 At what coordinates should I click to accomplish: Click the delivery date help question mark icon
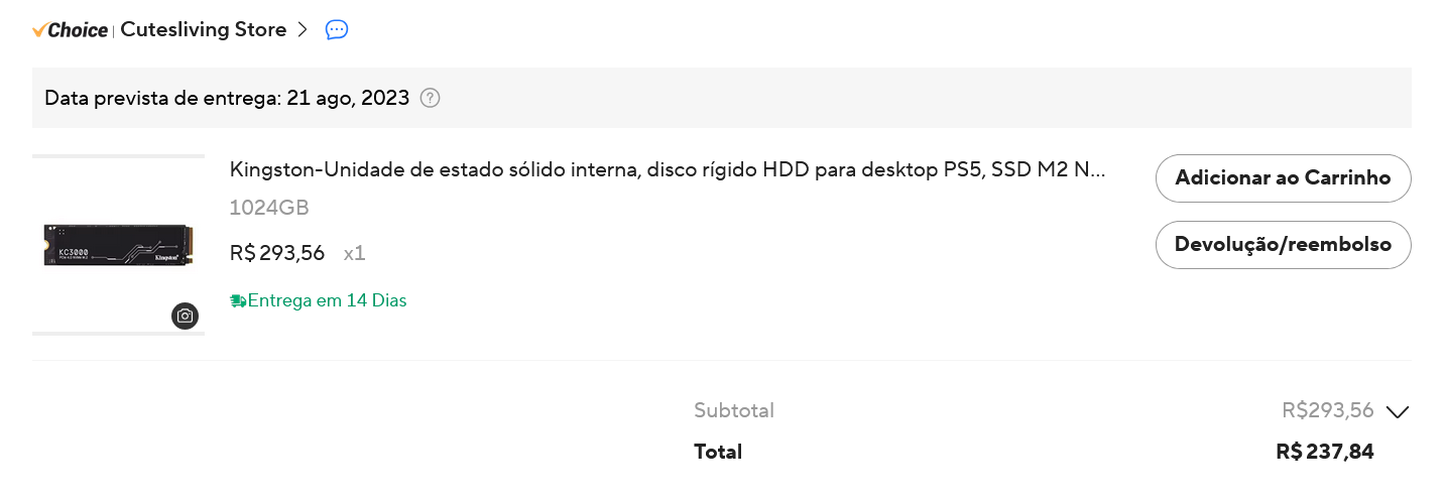[430, 98]
